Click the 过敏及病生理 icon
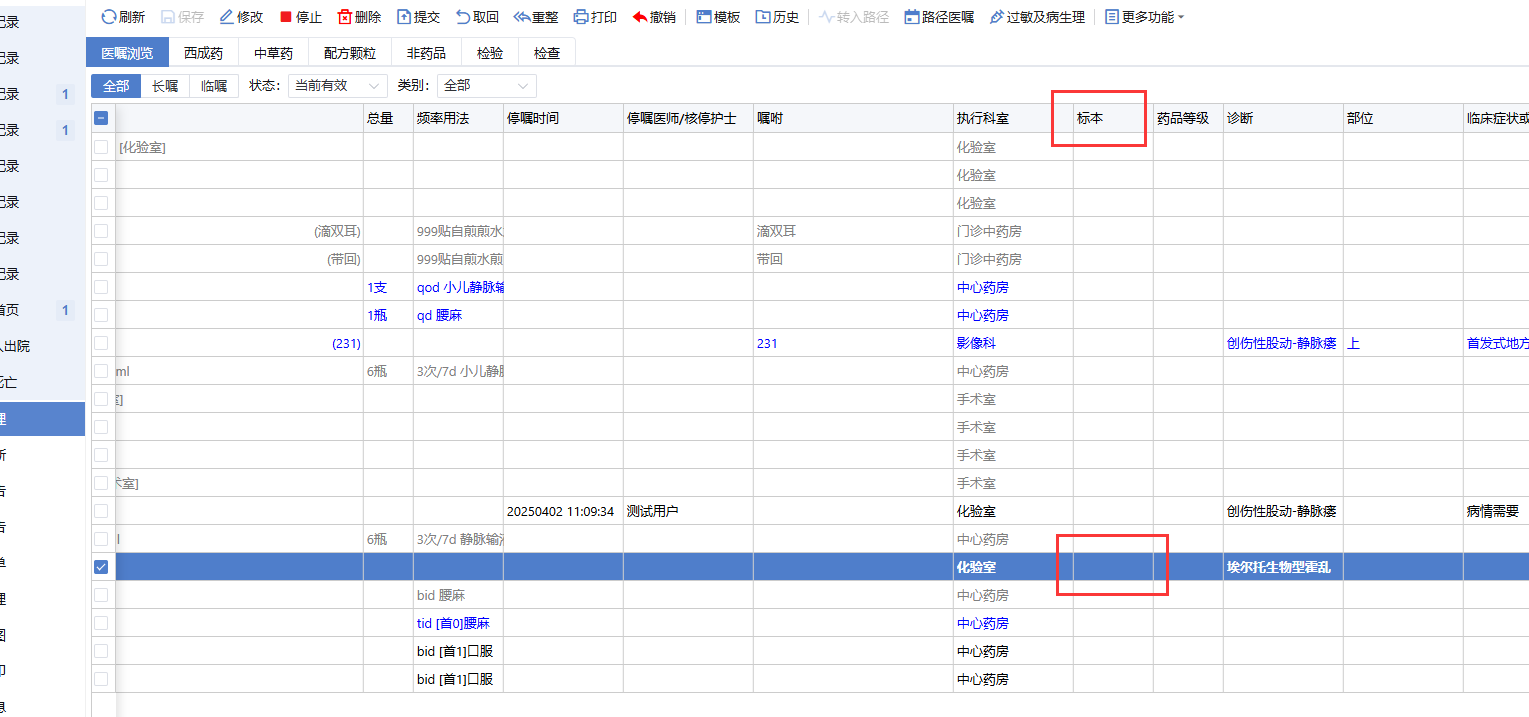The height and width of the screenshot is (717, 1529). pyautogui.click(x=997, y=17)
